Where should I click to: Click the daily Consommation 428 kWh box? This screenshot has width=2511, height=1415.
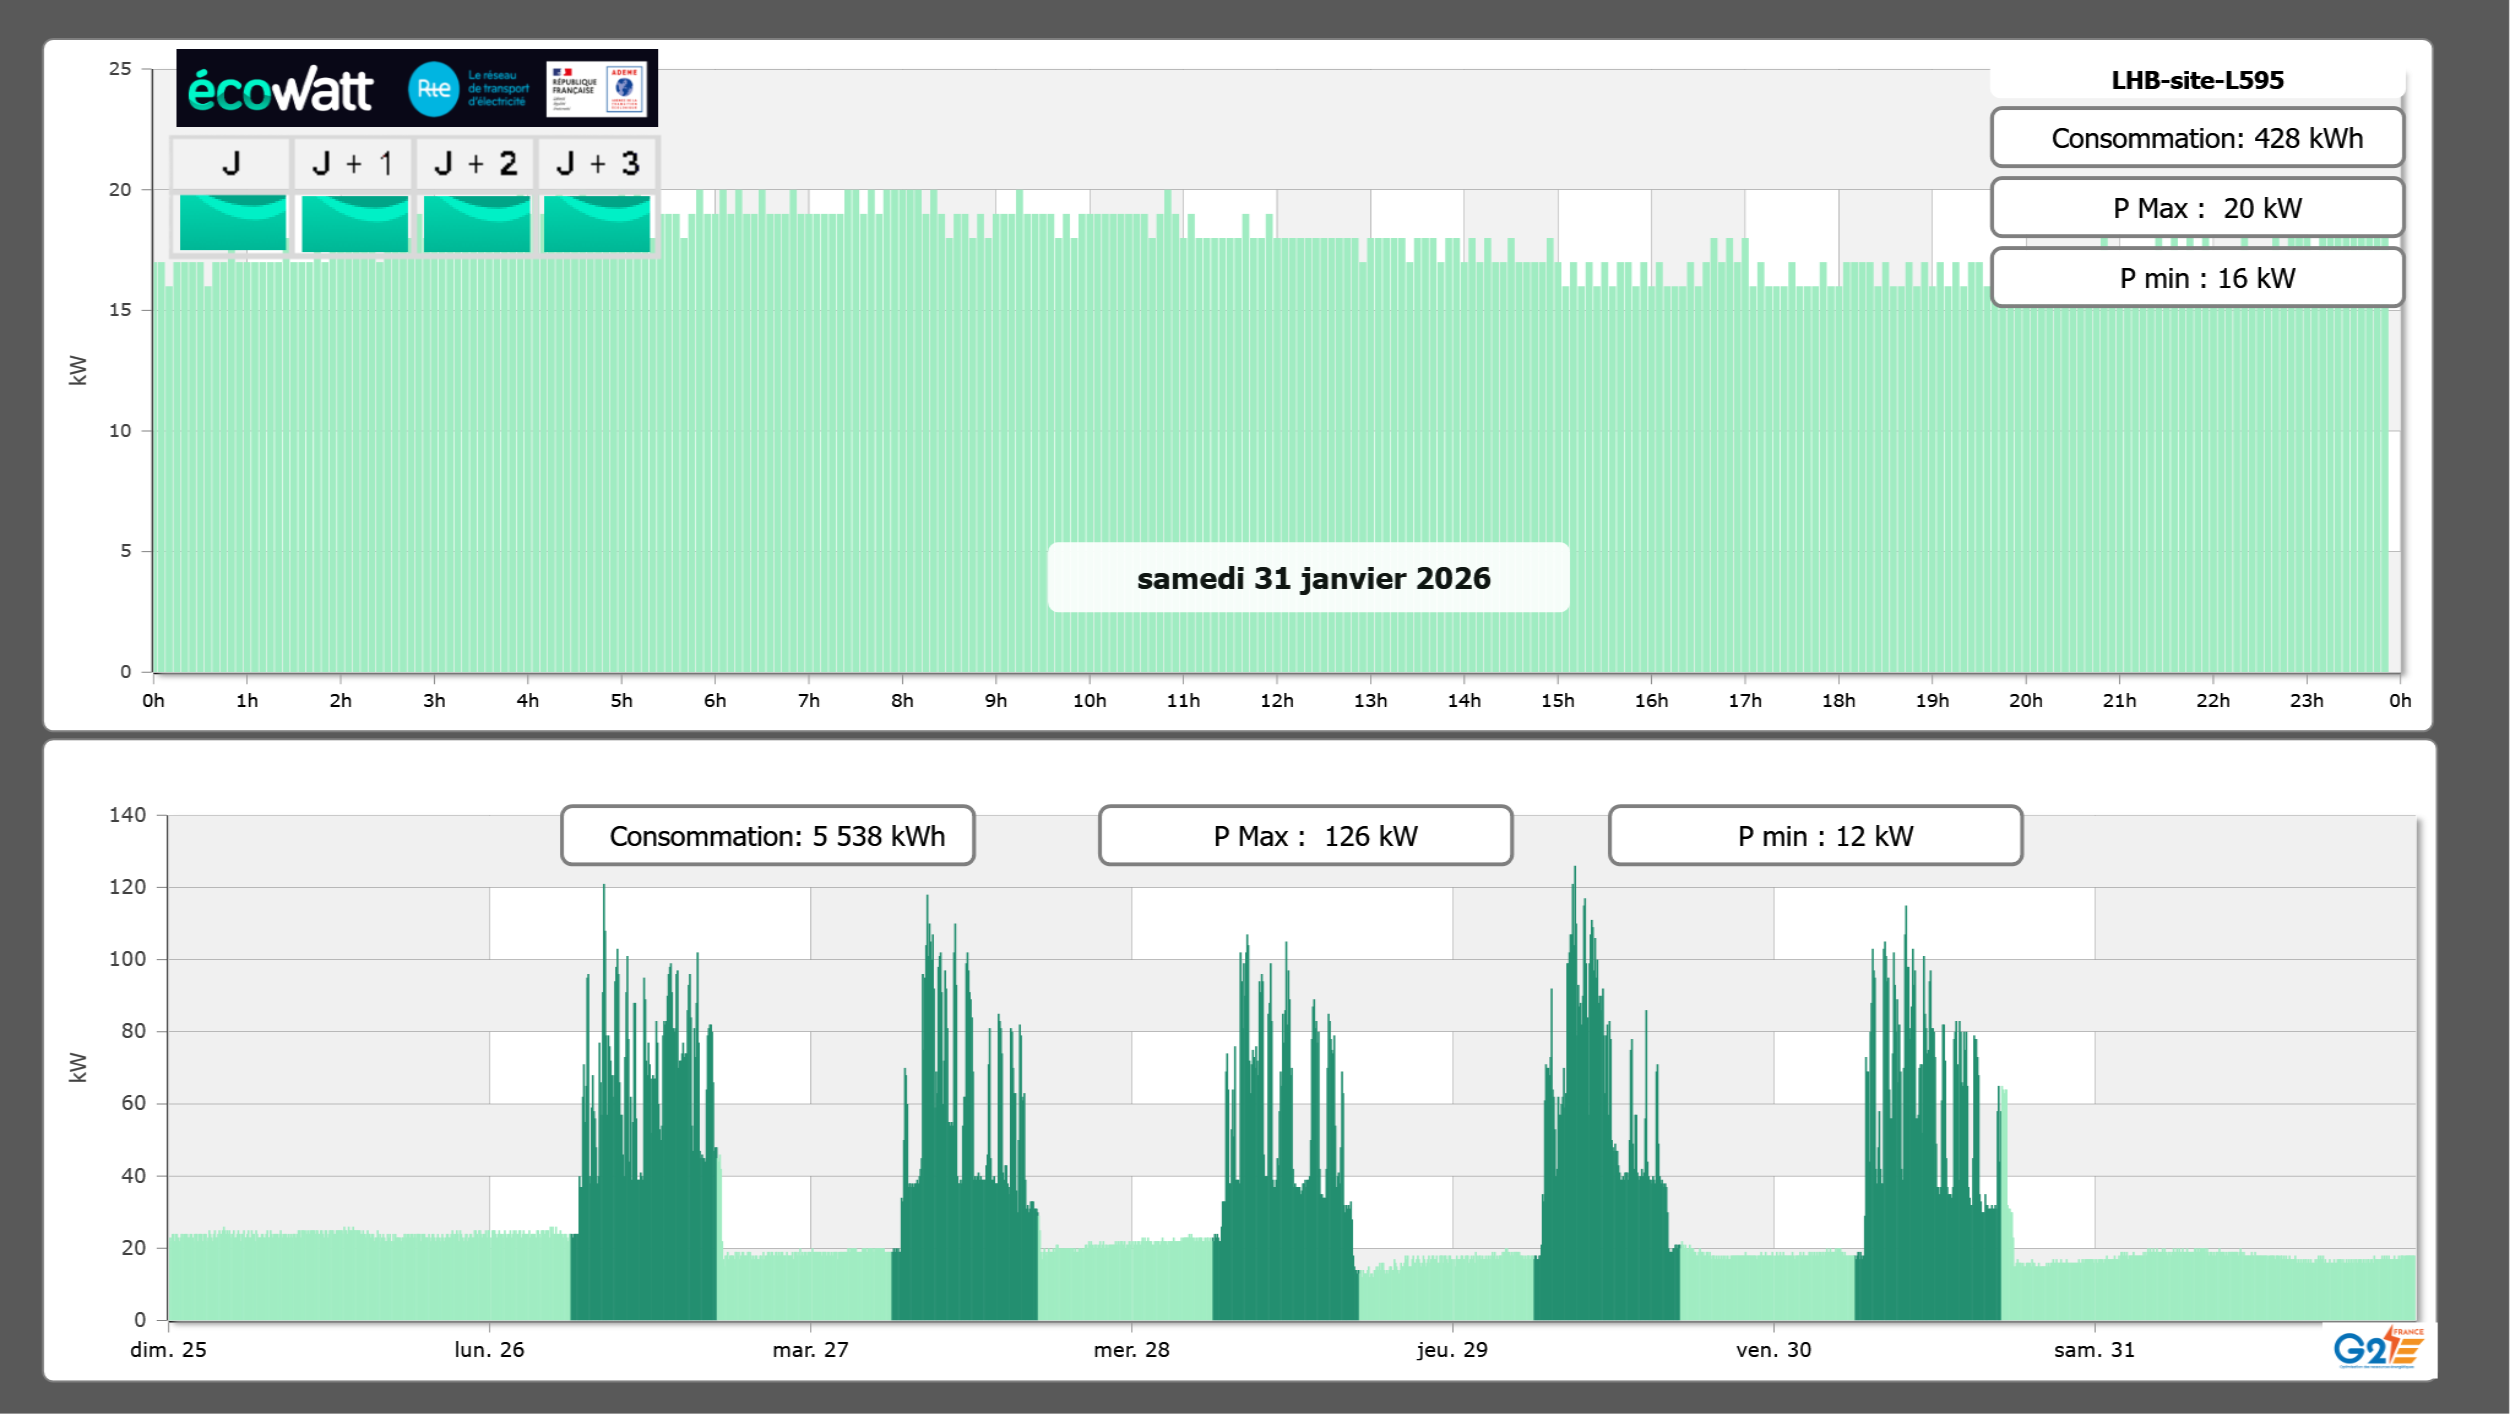pyautogui.click(x=2196, y=138)
